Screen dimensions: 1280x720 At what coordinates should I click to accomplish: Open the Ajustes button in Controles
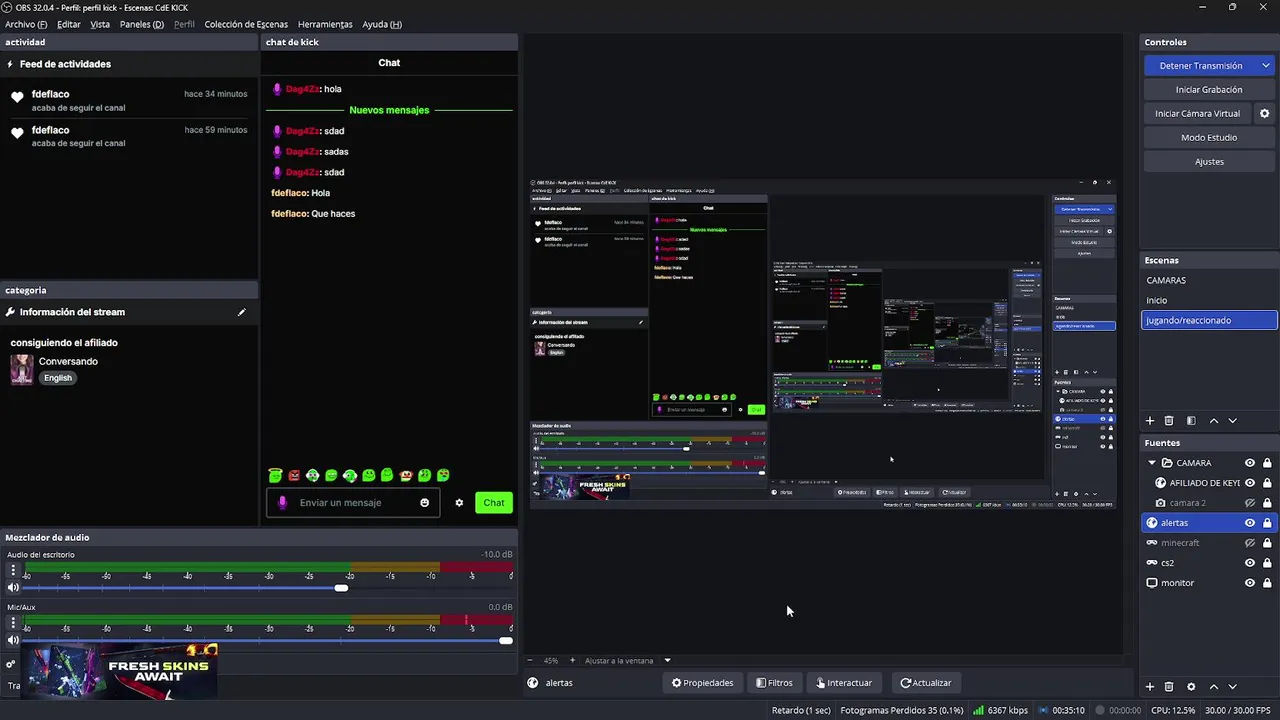point(1209,162)
